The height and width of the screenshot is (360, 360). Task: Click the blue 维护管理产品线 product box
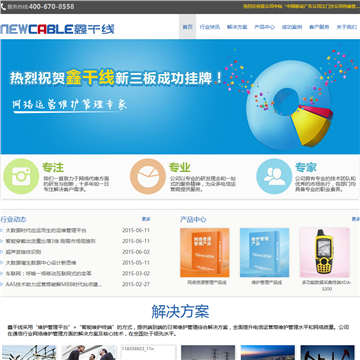tap(264, 253)
